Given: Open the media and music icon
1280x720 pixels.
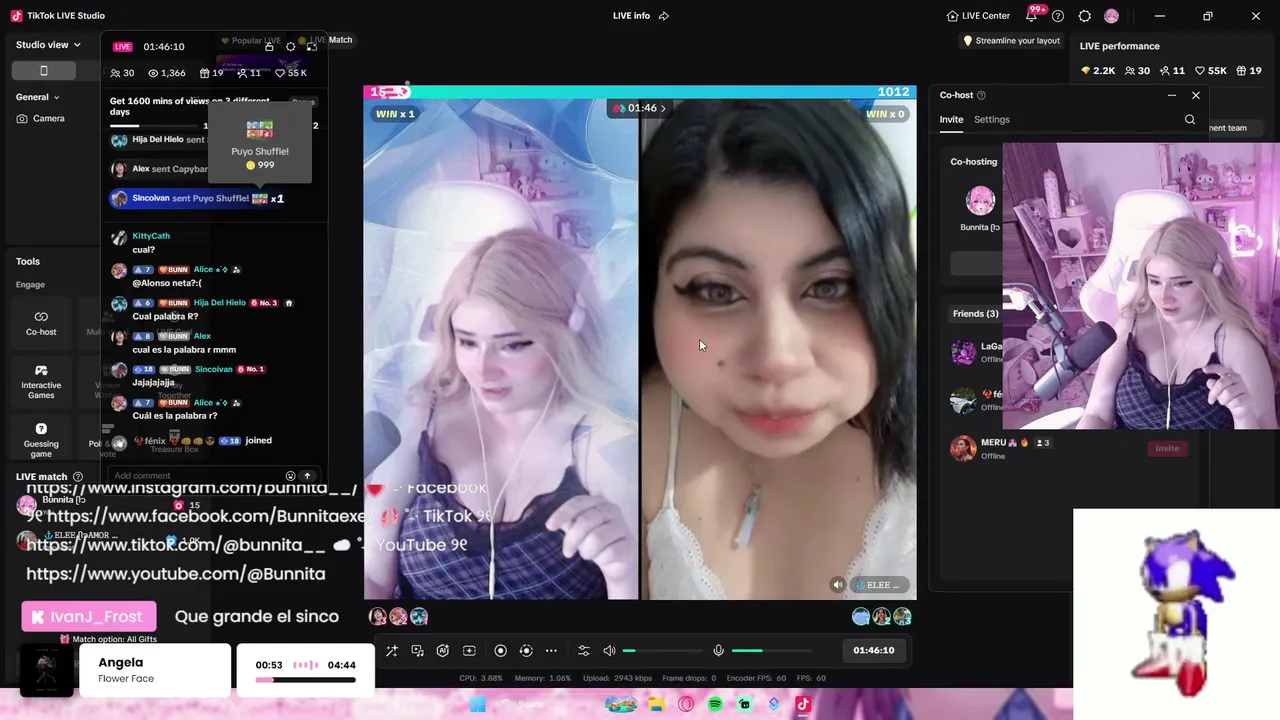Looking at the screenshot, I should (x=418, y=651).
